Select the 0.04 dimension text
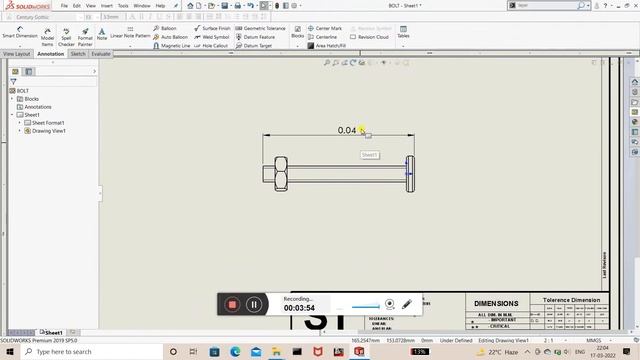 pos(347,130)
